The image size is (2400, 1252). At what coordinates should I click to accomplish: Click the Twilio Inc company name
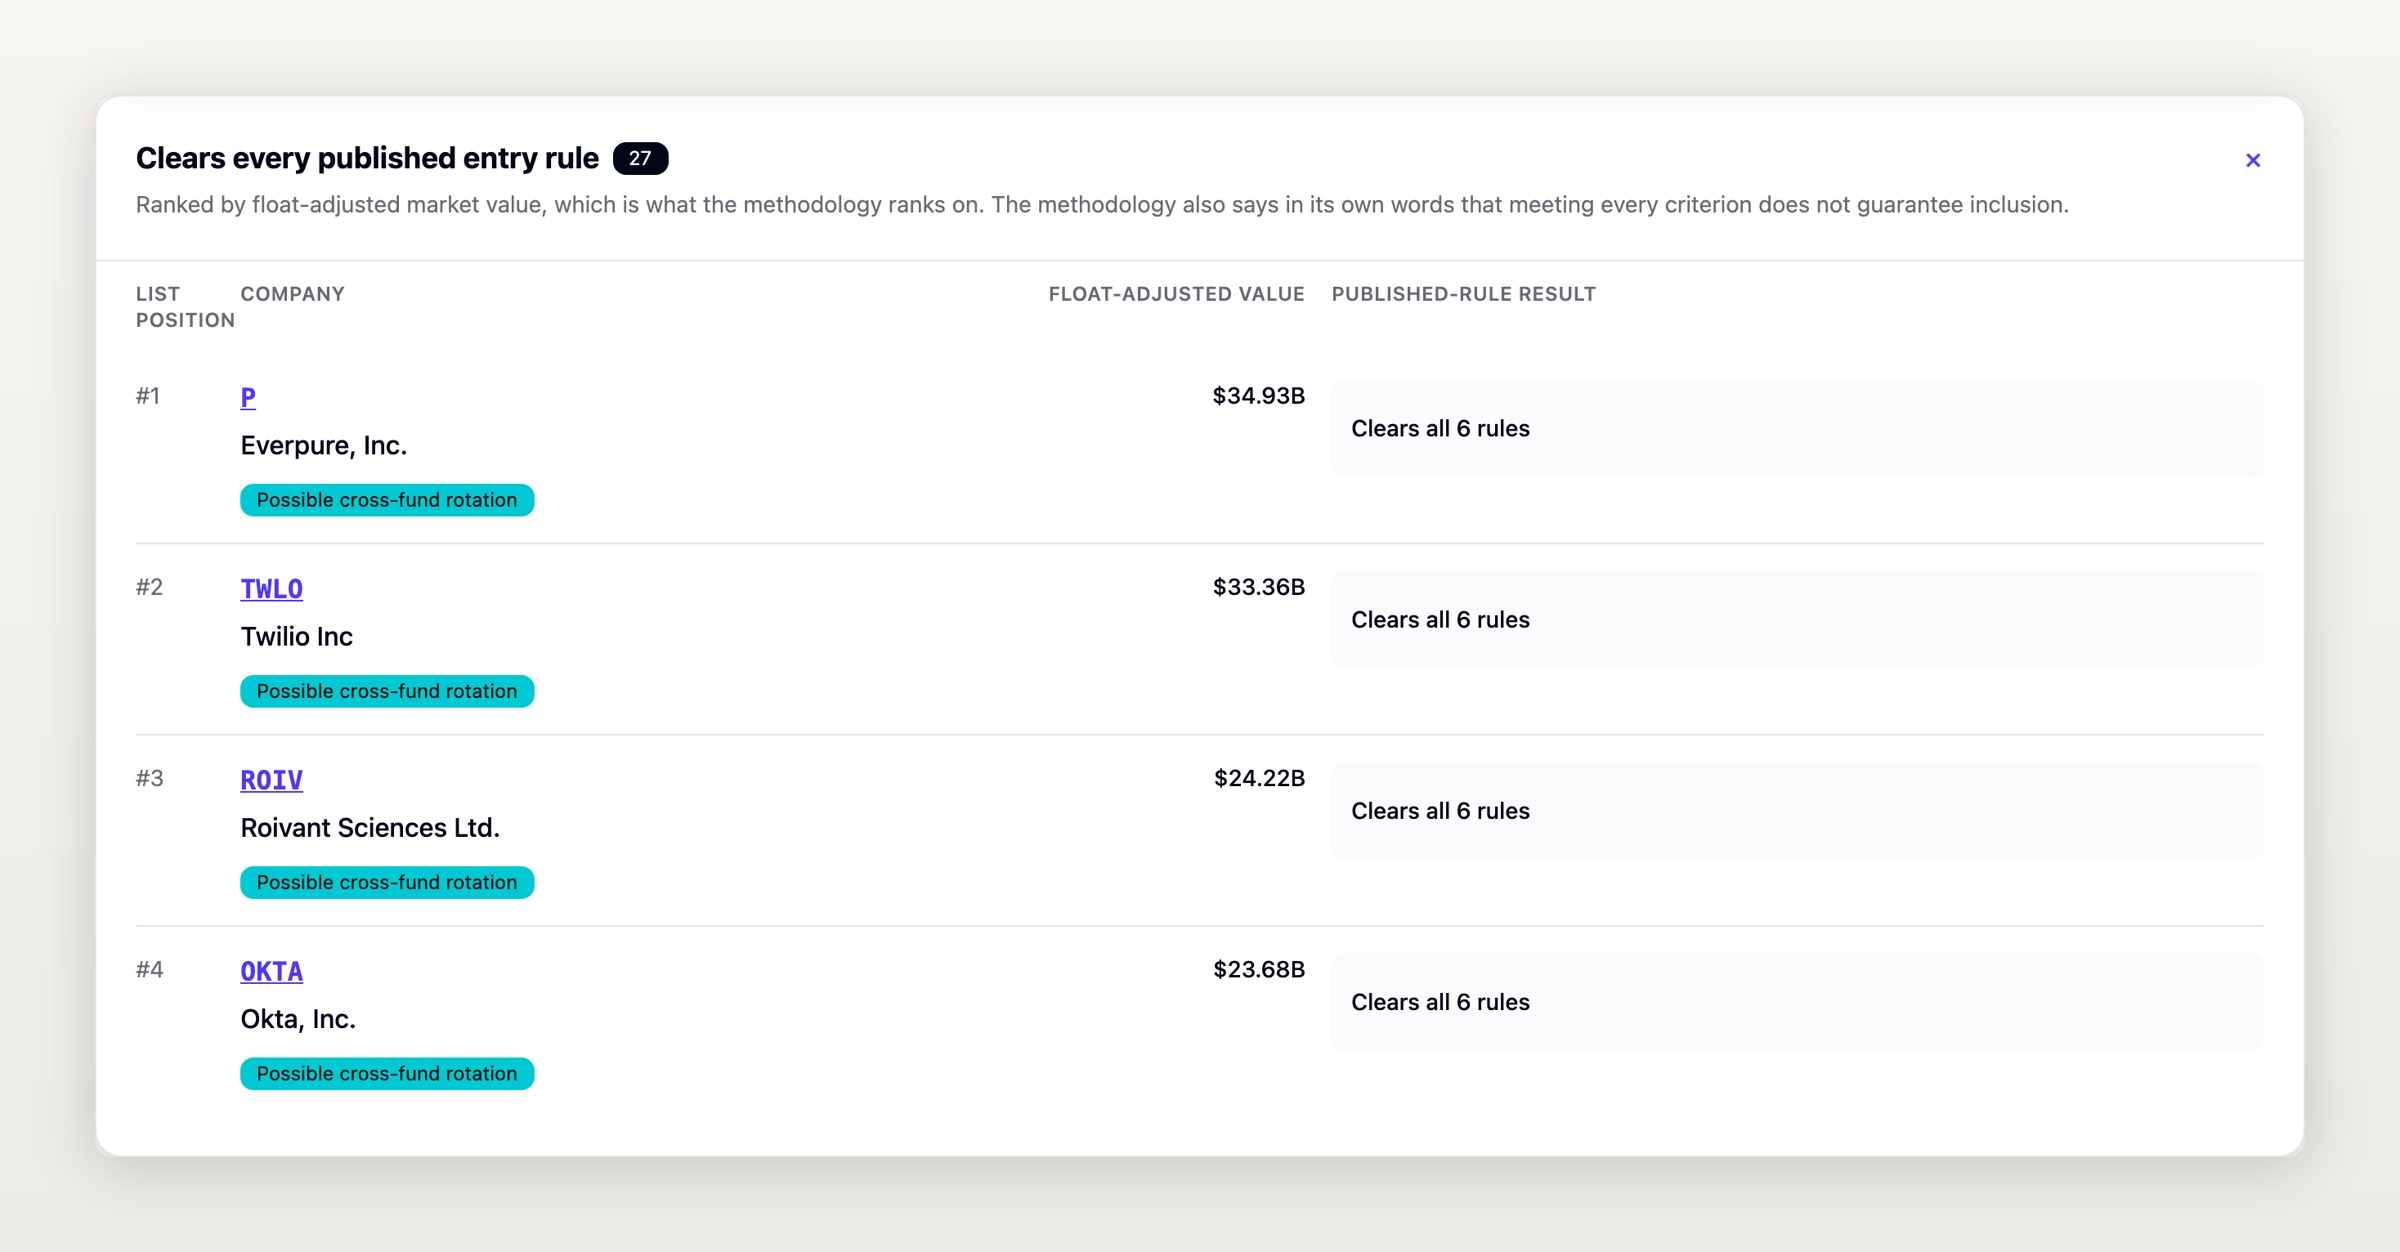click(296, 636)
